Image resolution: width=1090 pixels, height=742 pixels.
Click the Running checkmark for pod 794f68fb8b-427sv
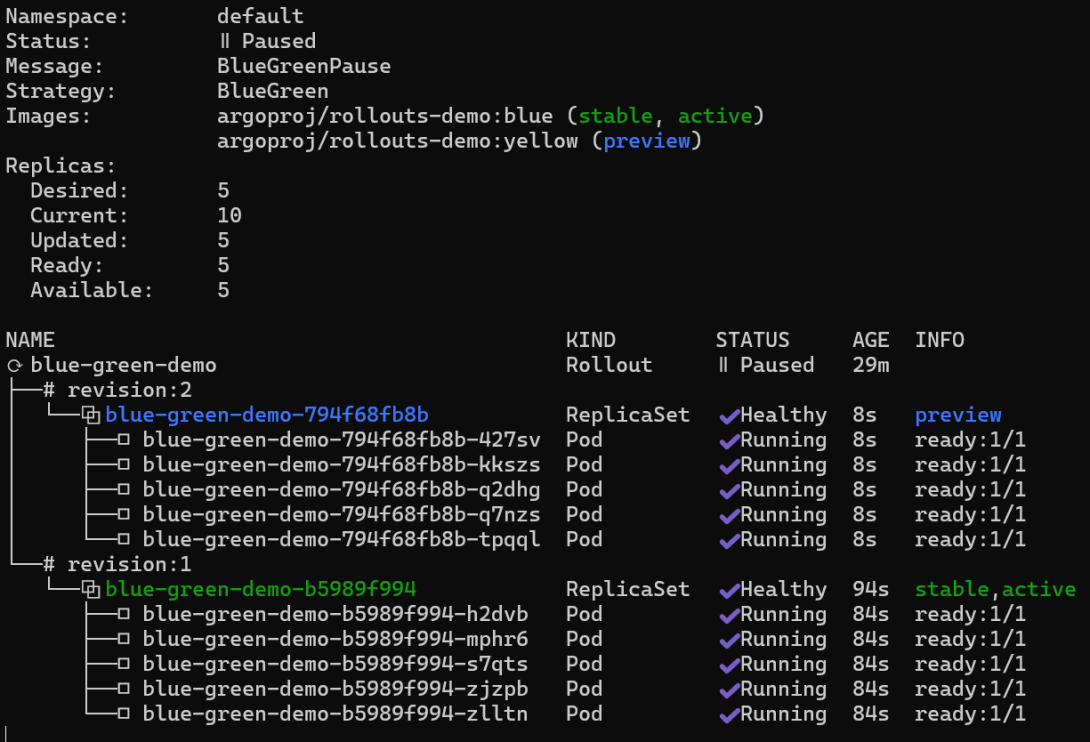pos(728,440)
